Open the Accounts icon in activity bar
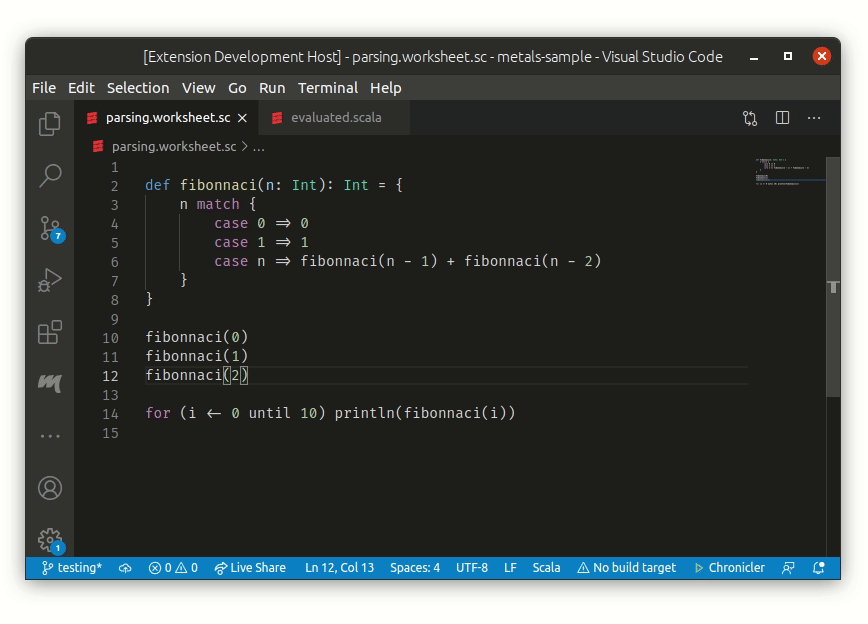The width and height of the screenshot is (868, 624). pos(50,488)
